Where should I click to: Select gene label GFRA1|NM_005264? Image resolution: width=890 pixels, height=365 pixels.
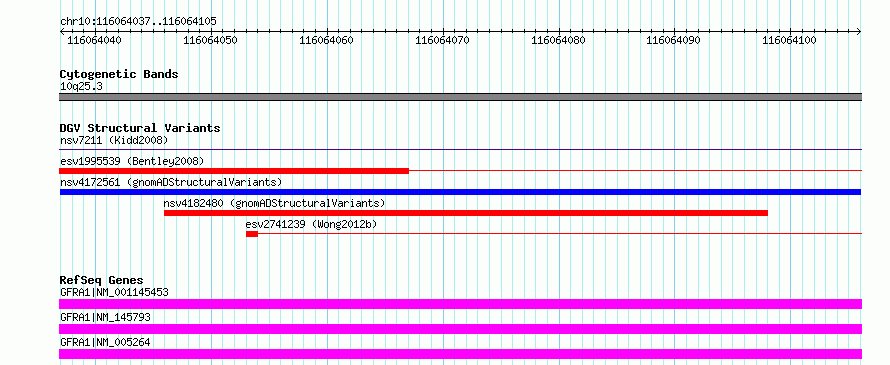tap(105, 342)
